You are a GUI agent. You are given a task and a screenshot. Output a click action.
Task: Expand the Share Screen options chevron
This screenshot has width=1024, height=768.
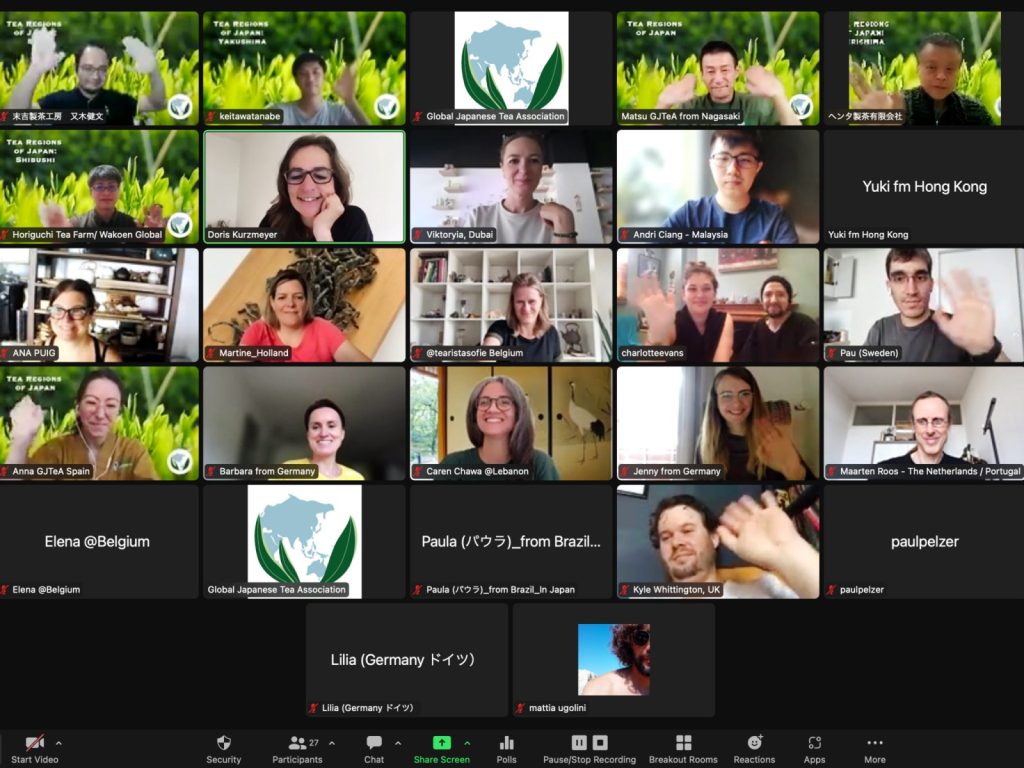(x=467, y=743)
